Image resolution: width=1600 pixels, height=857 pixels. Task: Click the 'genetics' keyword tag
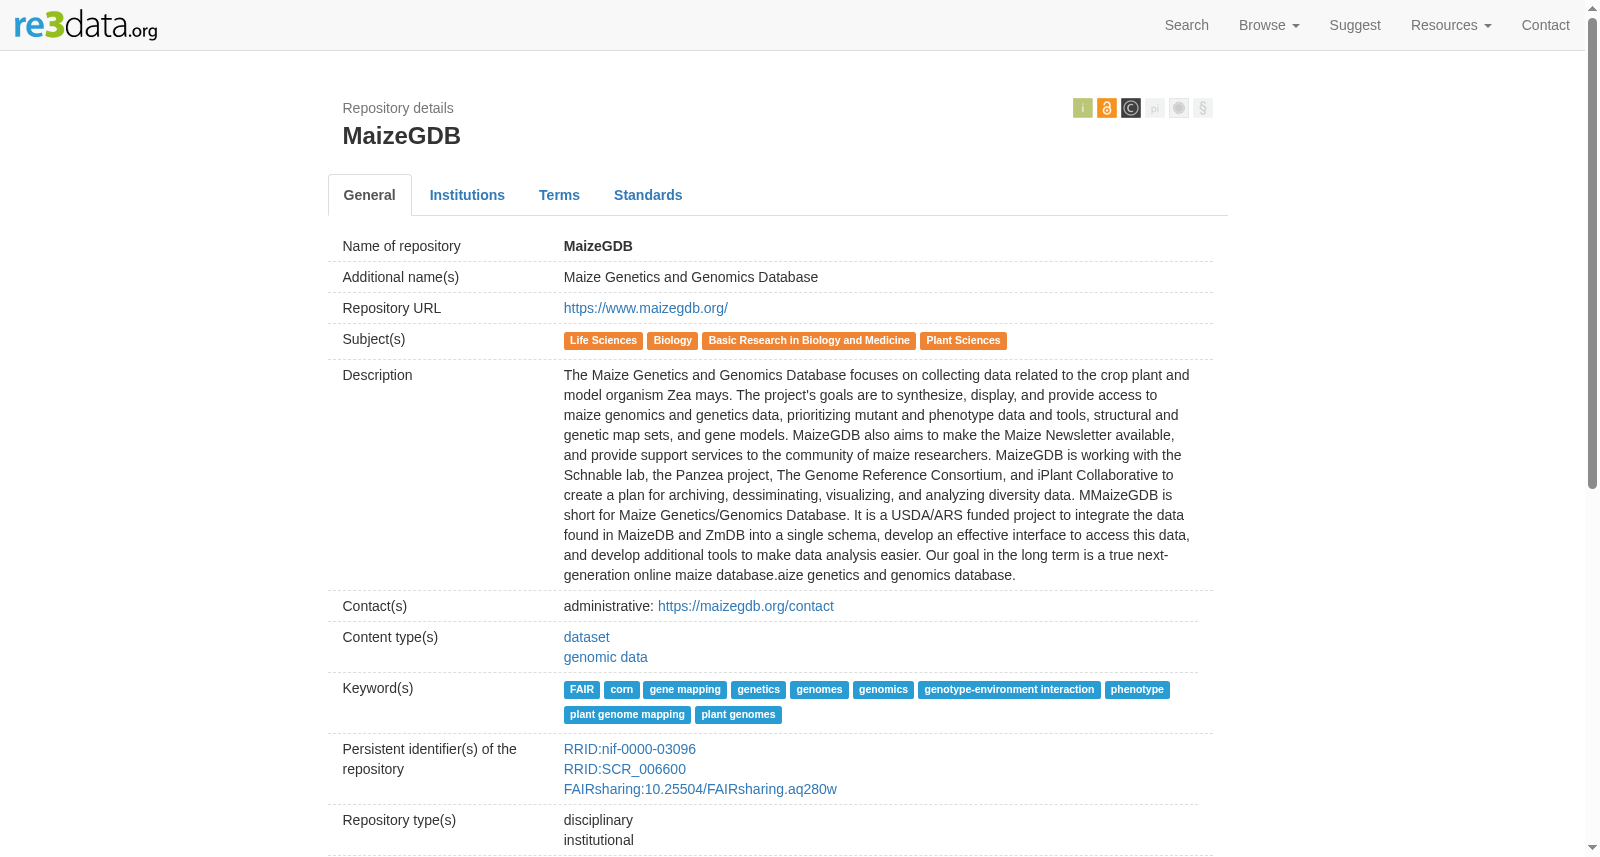click(759, 690)
